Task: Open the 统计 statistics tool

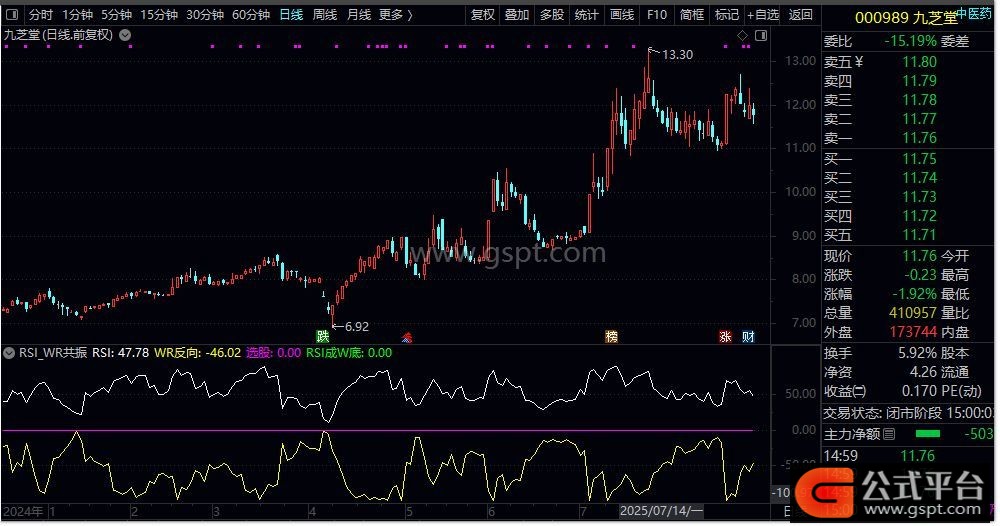Action: point(587,14)
